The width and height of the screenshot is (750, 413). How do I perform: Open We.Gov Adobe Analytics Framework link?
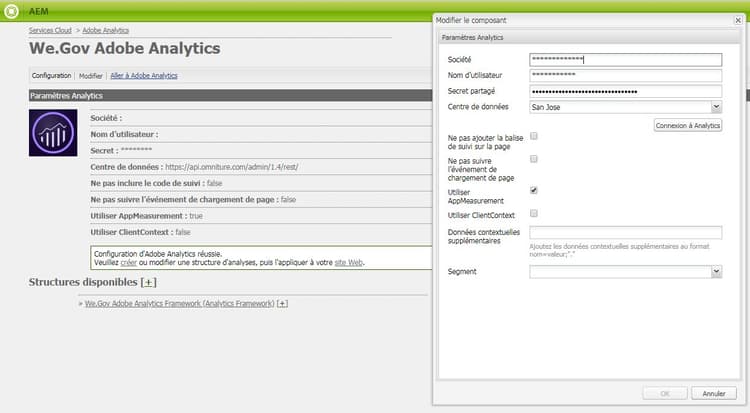click(179, 303)
